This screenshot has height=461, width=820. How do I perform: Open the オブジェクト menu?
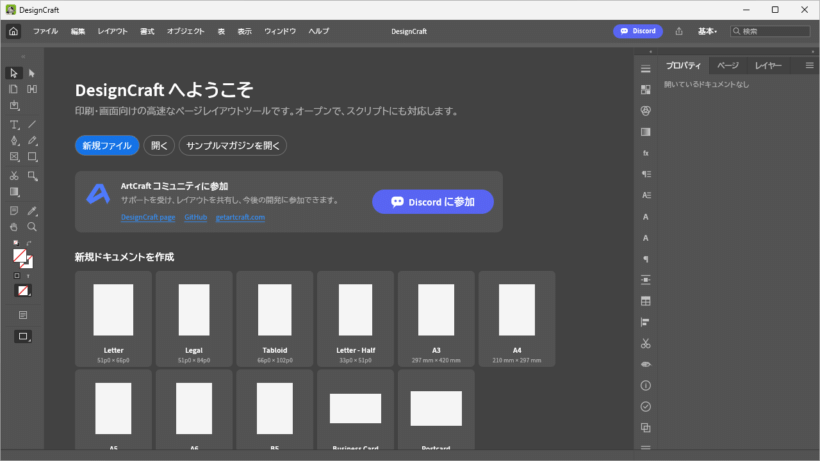tap(186, 31)
